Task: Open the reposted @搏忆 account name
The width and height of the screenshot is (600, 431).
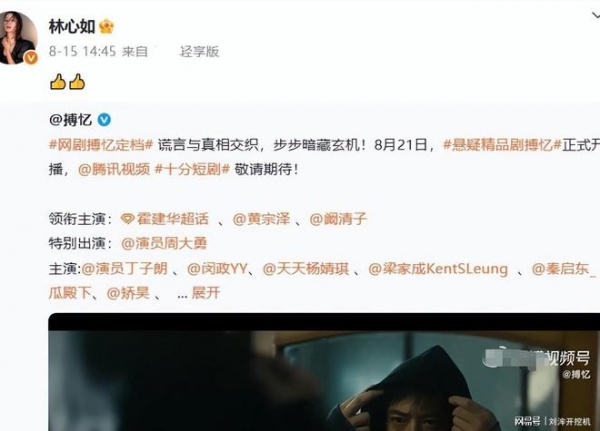Action: tap(71, 120)
